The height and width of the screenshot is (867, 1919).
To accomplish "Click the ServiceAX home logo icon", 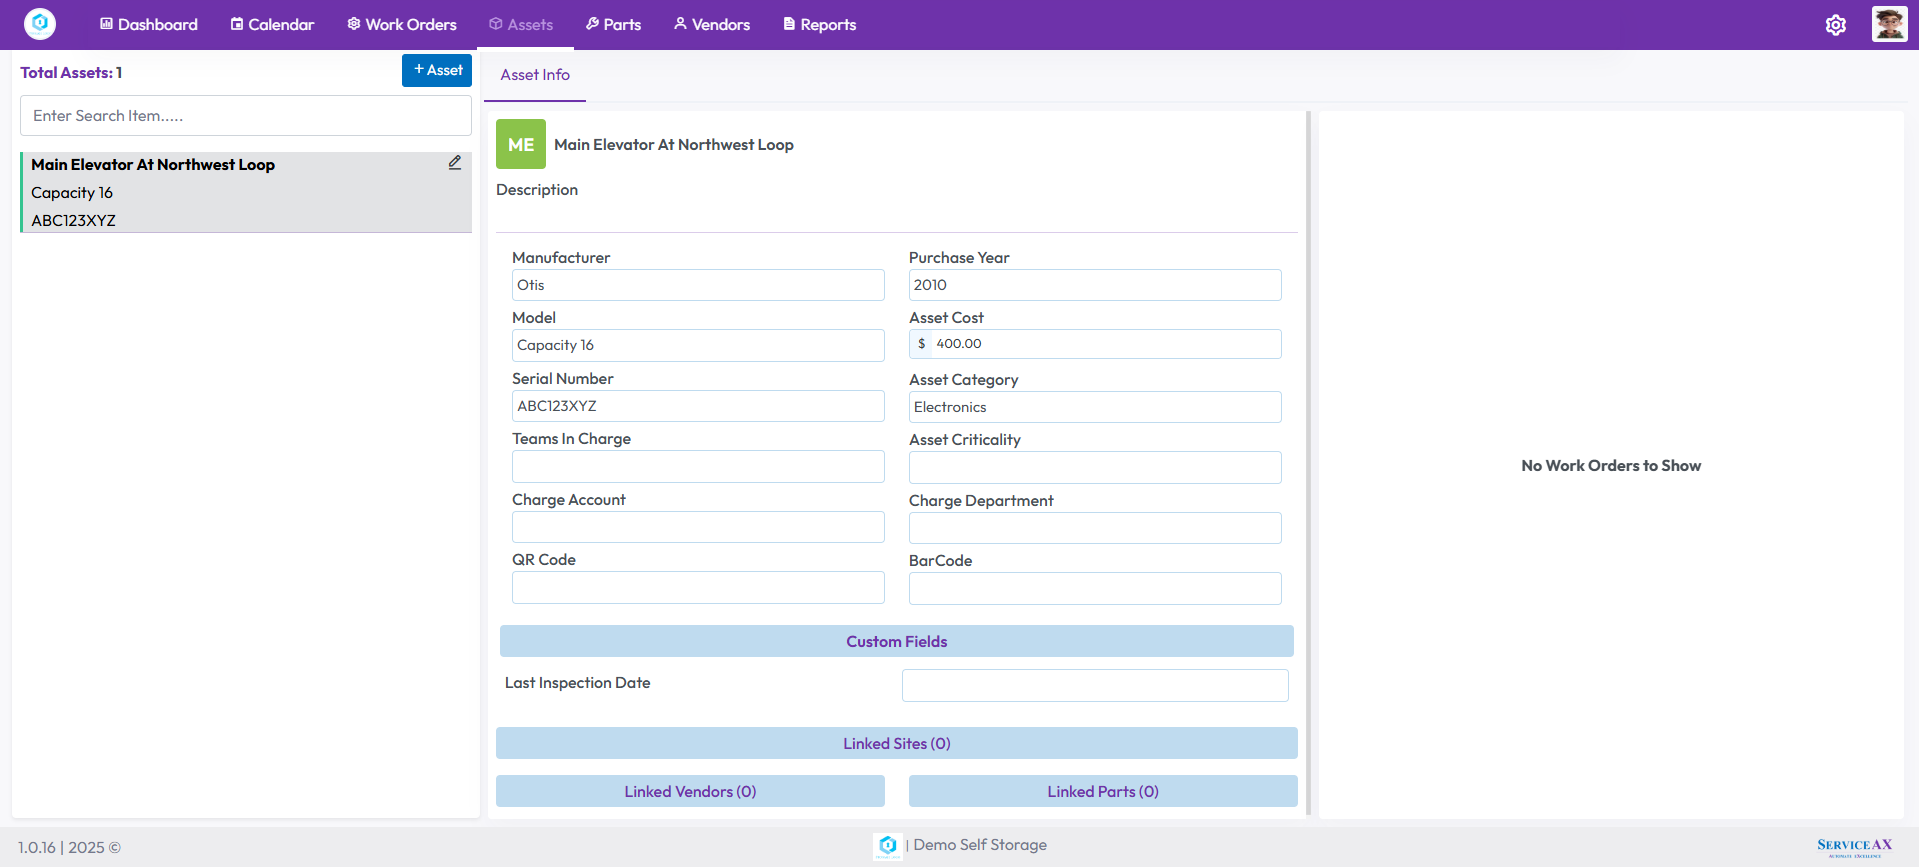I will pyautogui.click(x=40, y=24).
